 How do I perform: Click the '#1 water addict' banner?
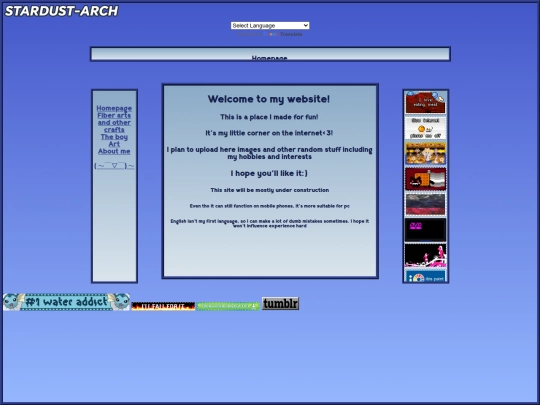(66, 302)
